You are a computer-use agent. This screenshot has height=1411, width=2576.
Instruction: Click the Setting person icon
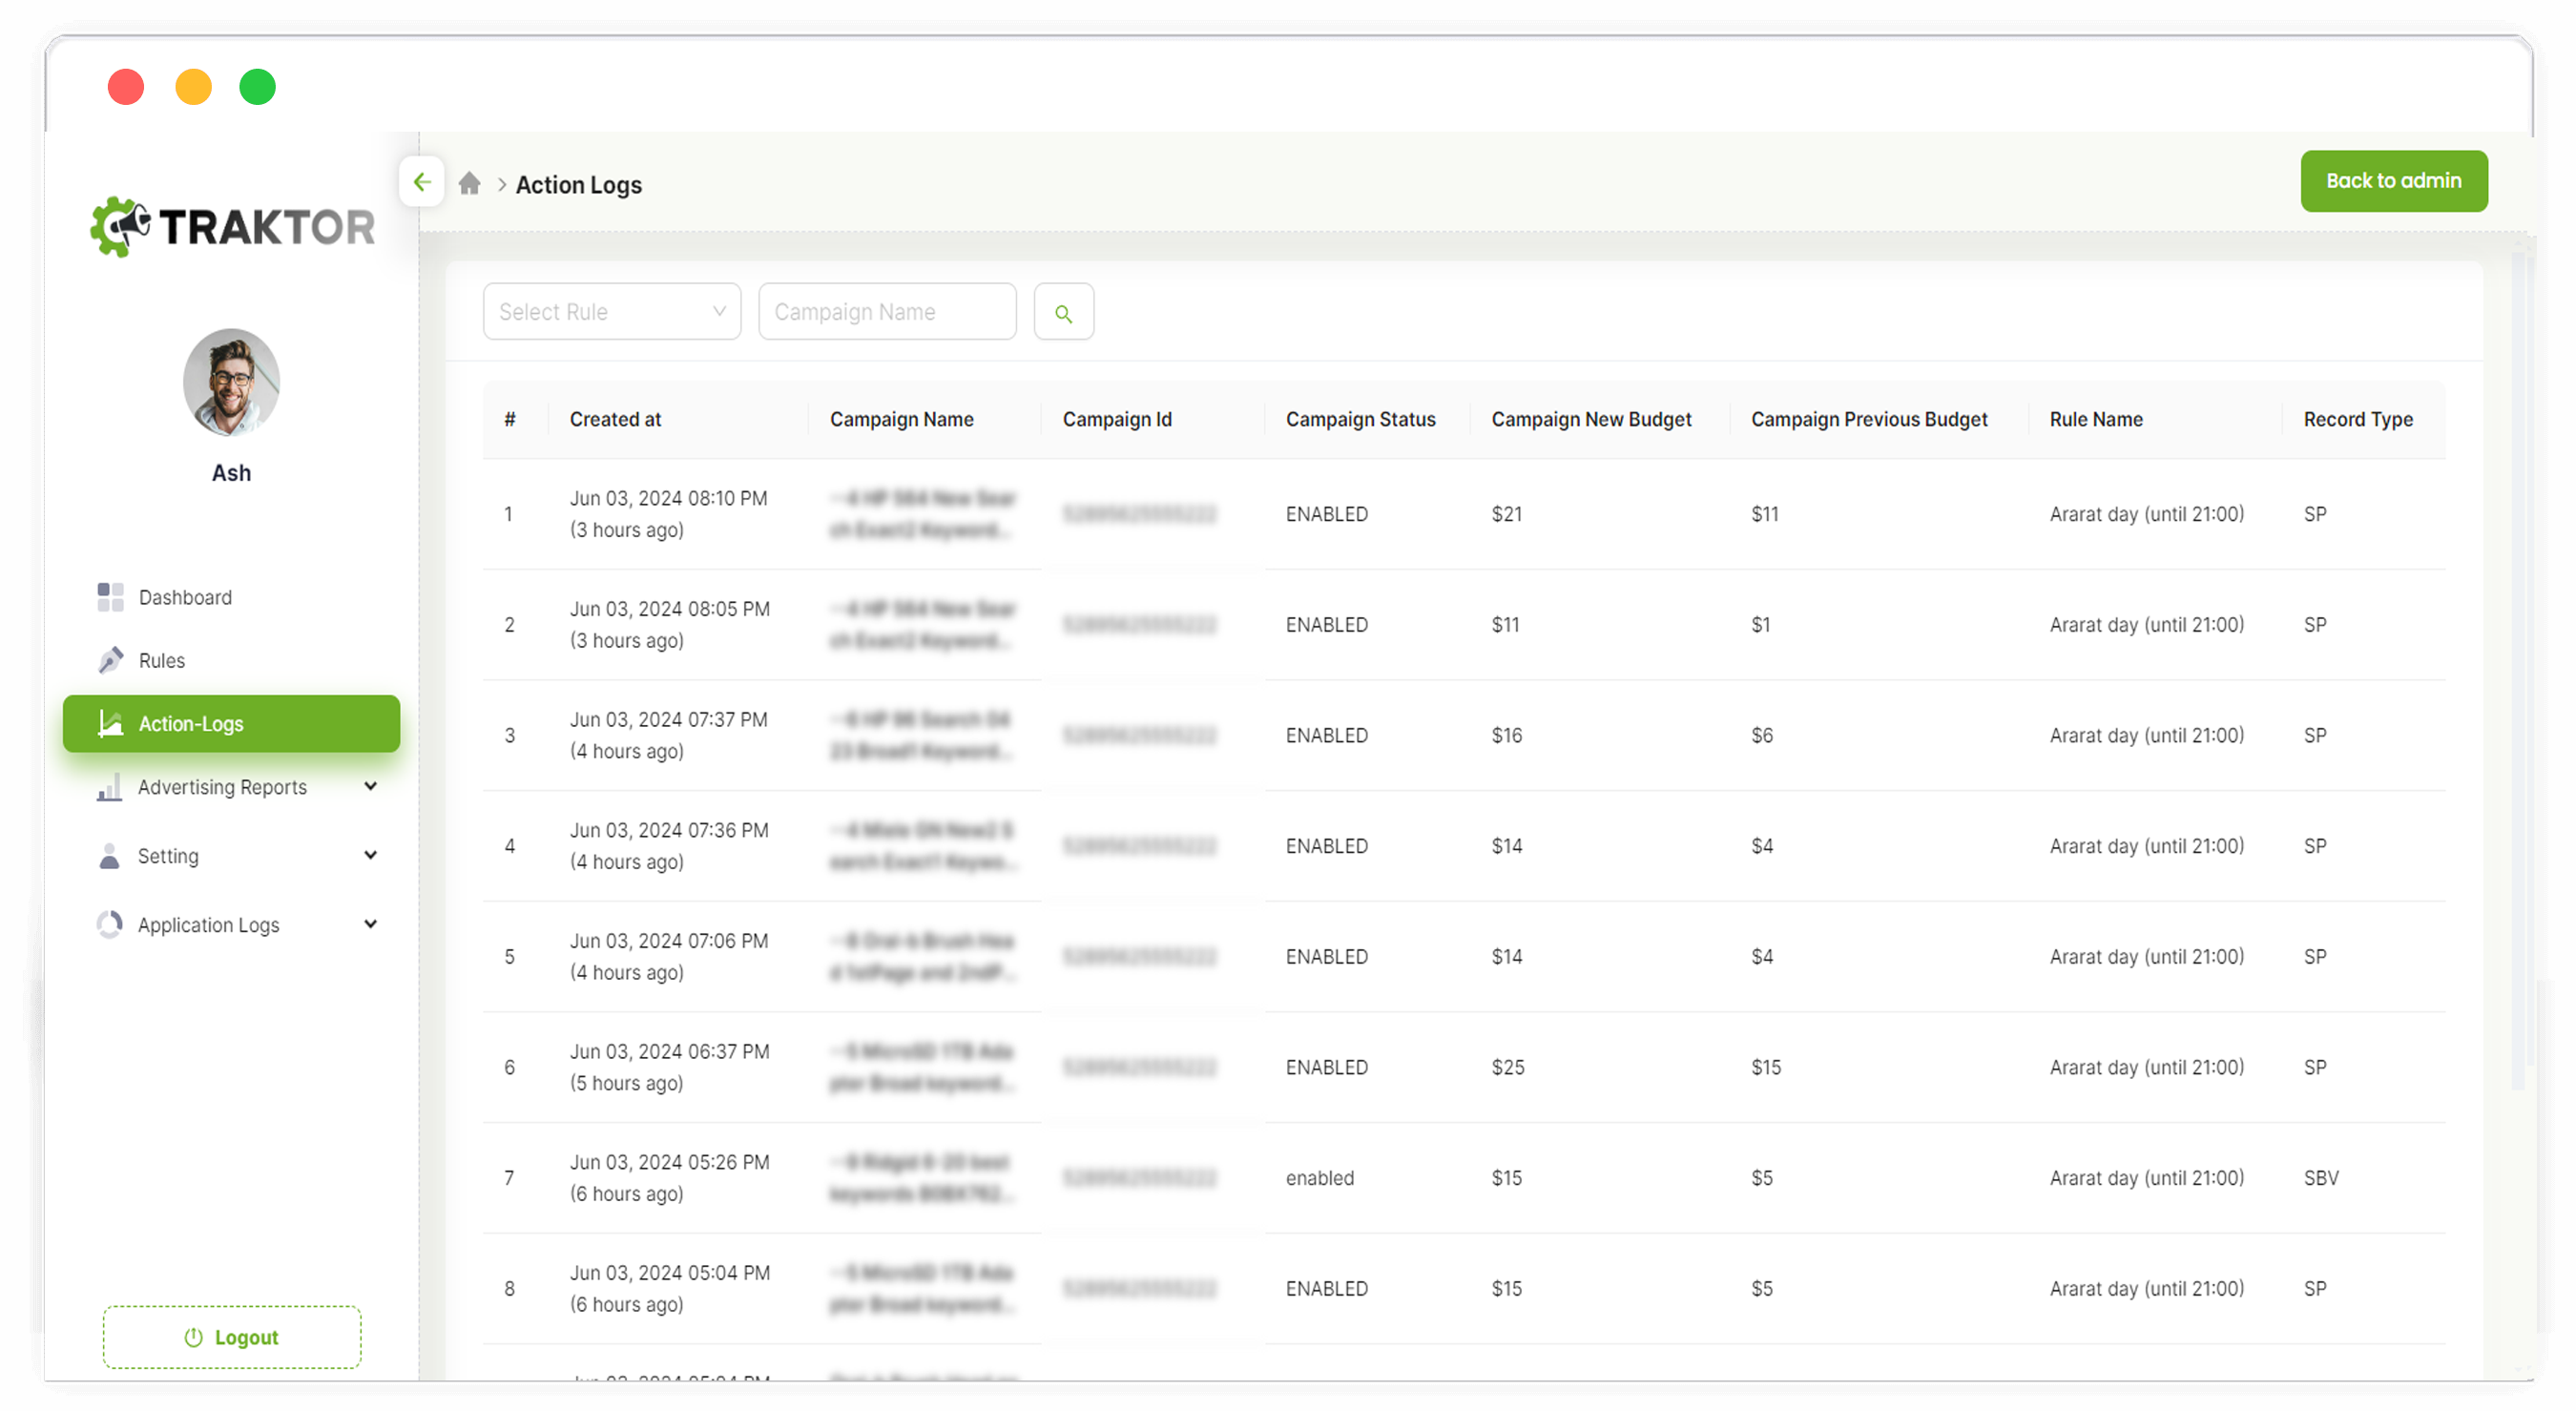coord(110,856)
